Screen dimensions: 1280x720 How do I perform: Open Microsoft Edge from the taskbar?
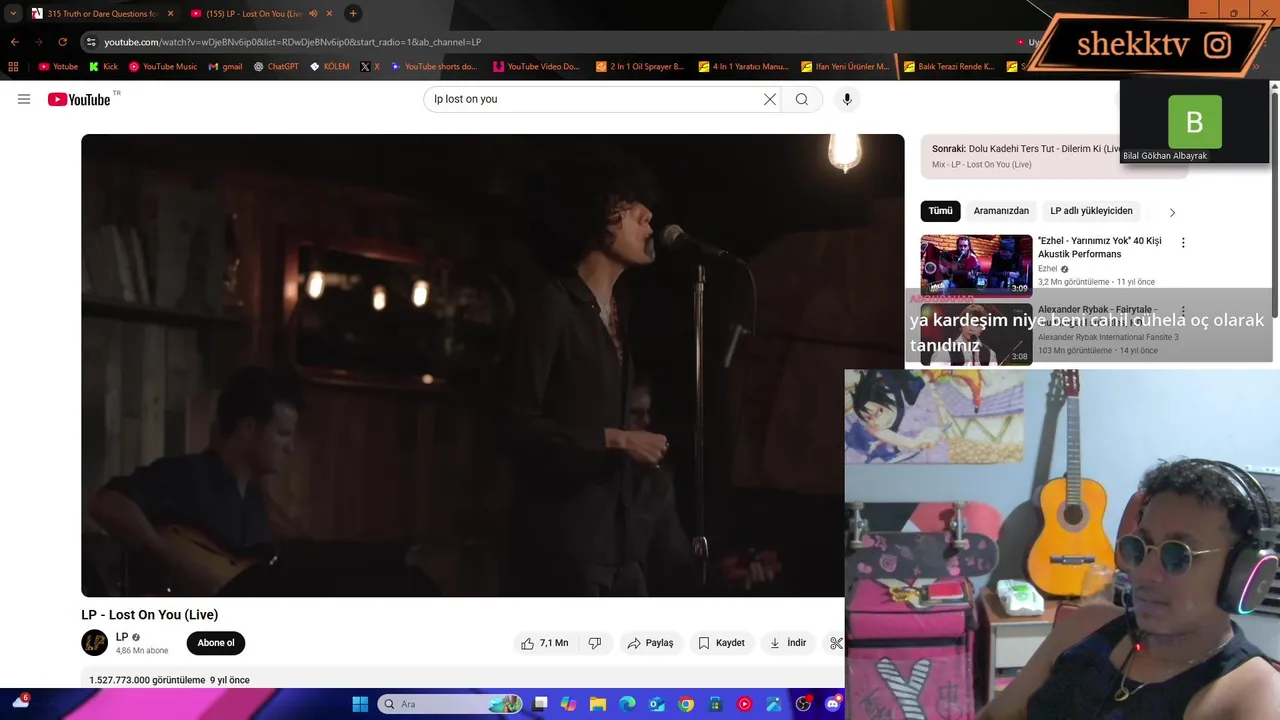[x=627, y=704]
